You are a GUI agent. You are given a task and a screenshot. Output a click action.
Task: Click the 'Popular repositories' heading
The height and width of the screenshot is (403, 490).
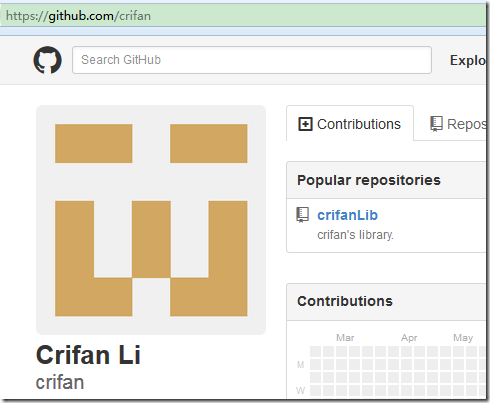[x=369, y=180]
